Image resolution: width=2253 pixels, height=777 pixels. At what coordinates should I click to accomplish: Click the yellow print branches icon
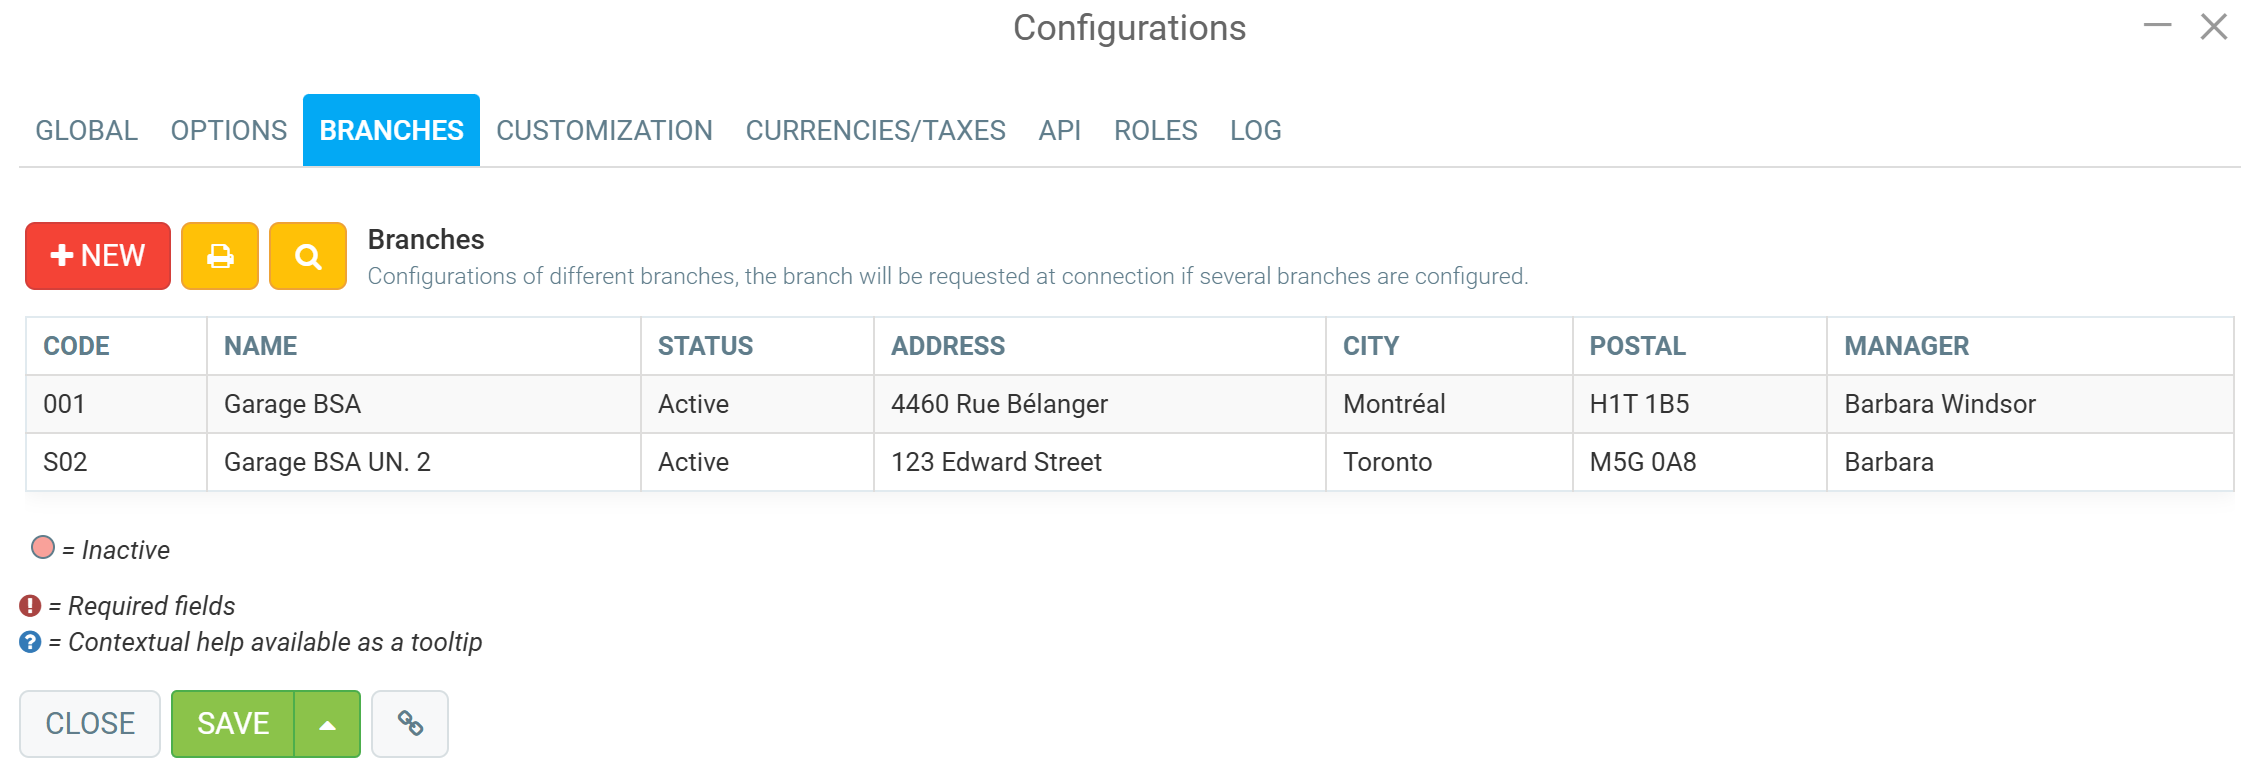tap(220, 256)
